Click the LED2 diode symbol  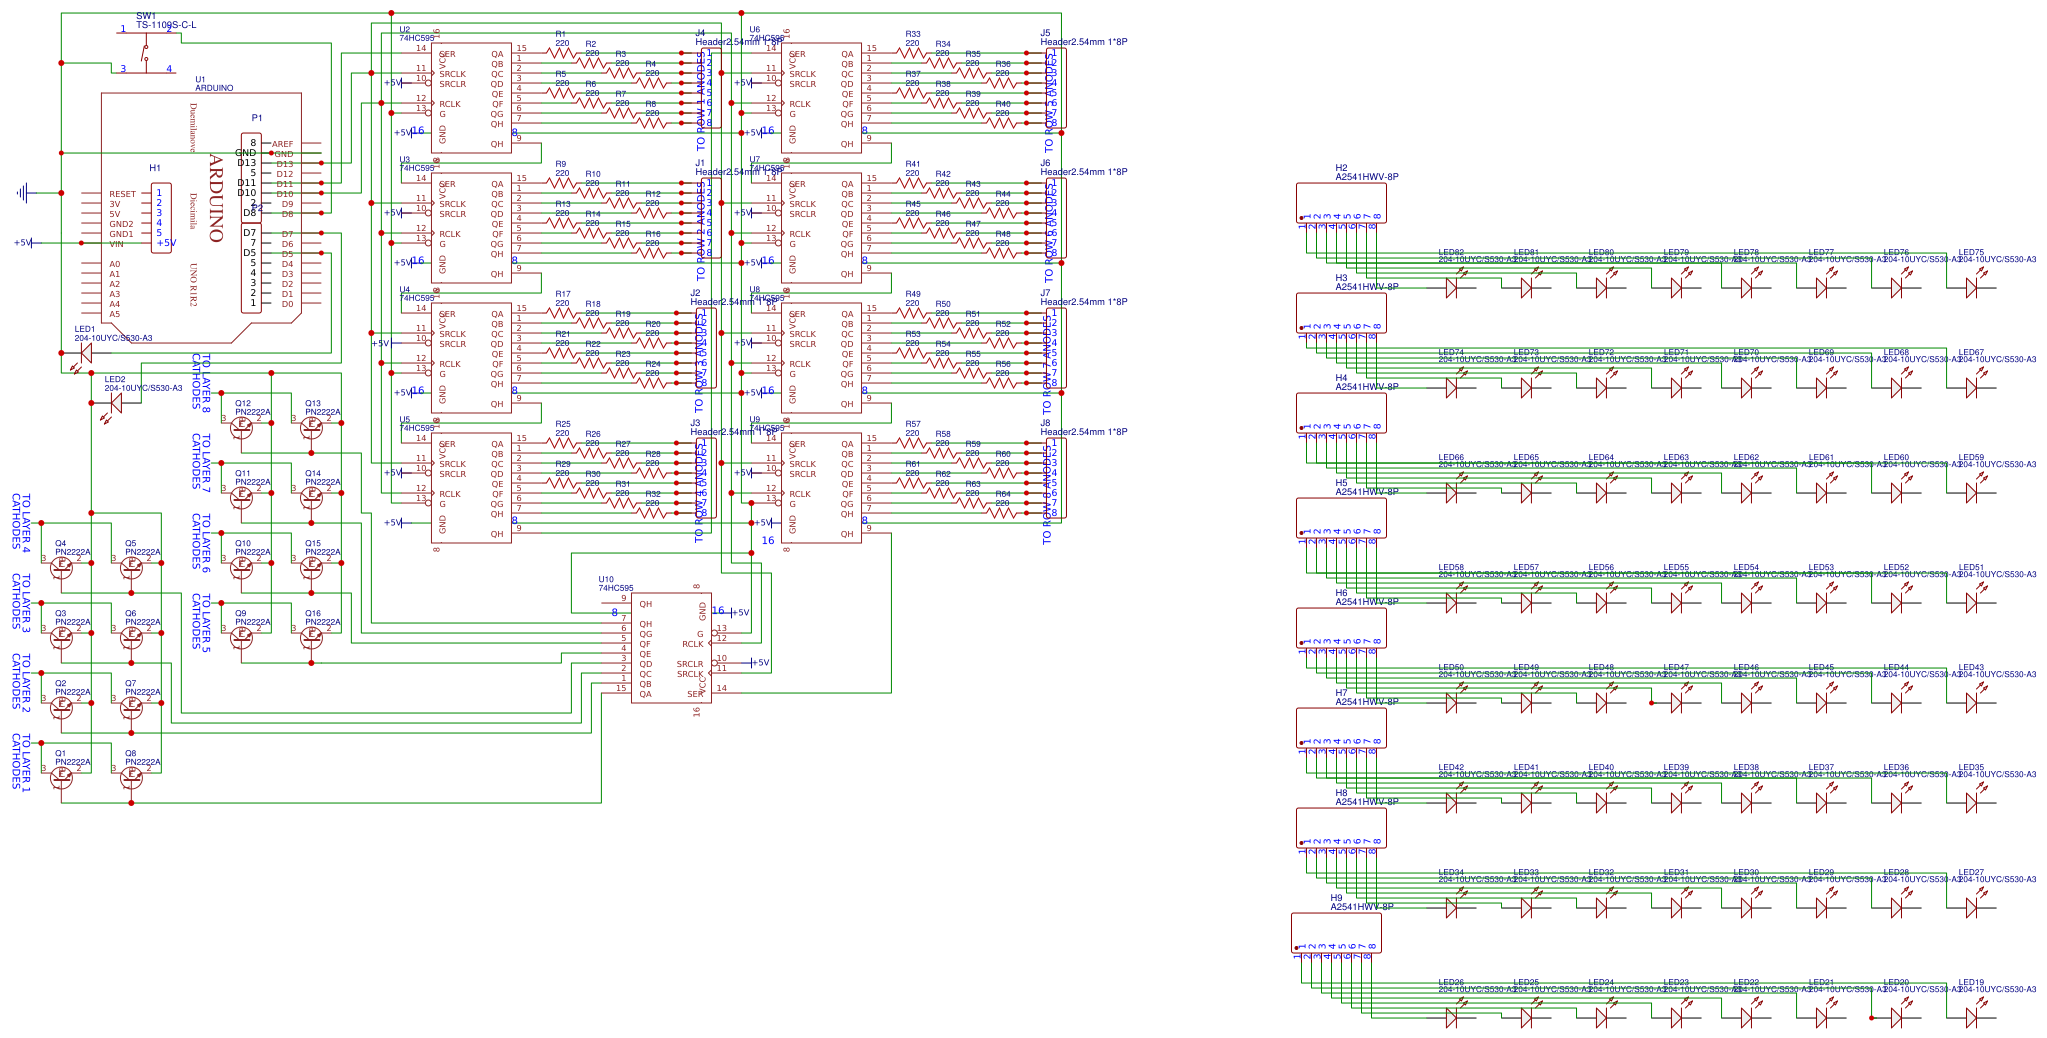(x=115, y=402)
